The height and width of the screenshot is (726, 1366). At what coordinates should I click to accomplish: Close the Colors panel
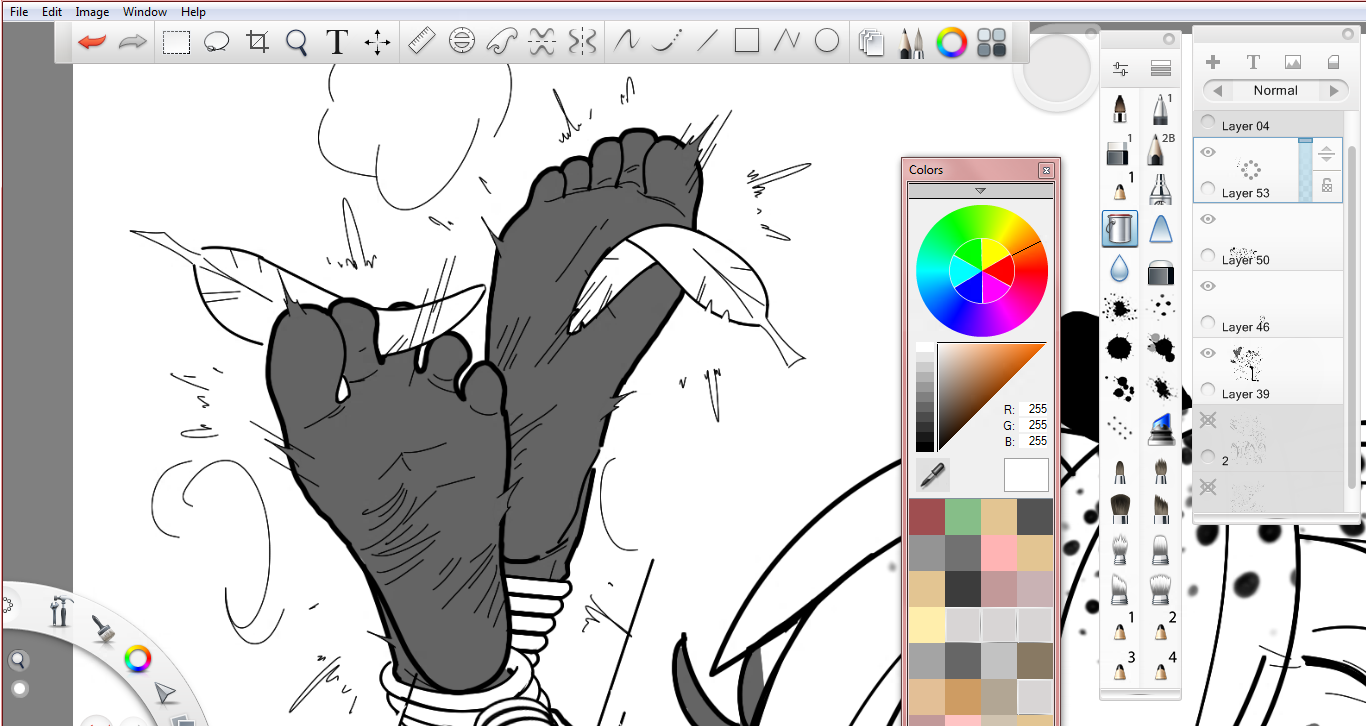click(x=1046, y=170)
